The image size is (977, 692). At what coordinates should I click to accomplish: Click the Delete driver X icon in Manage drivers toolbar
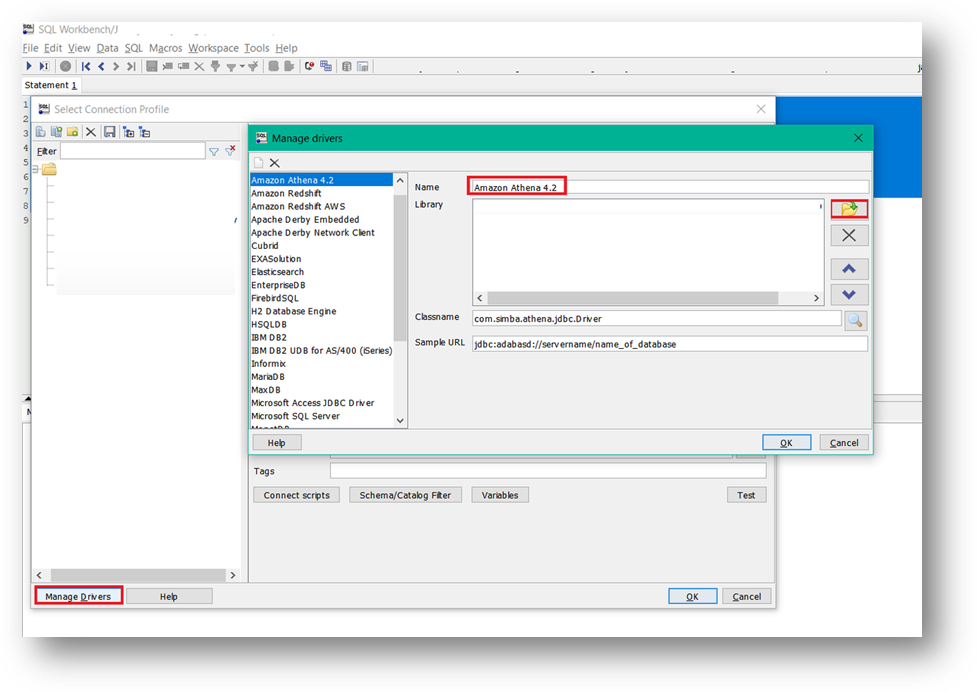point(274,163)
